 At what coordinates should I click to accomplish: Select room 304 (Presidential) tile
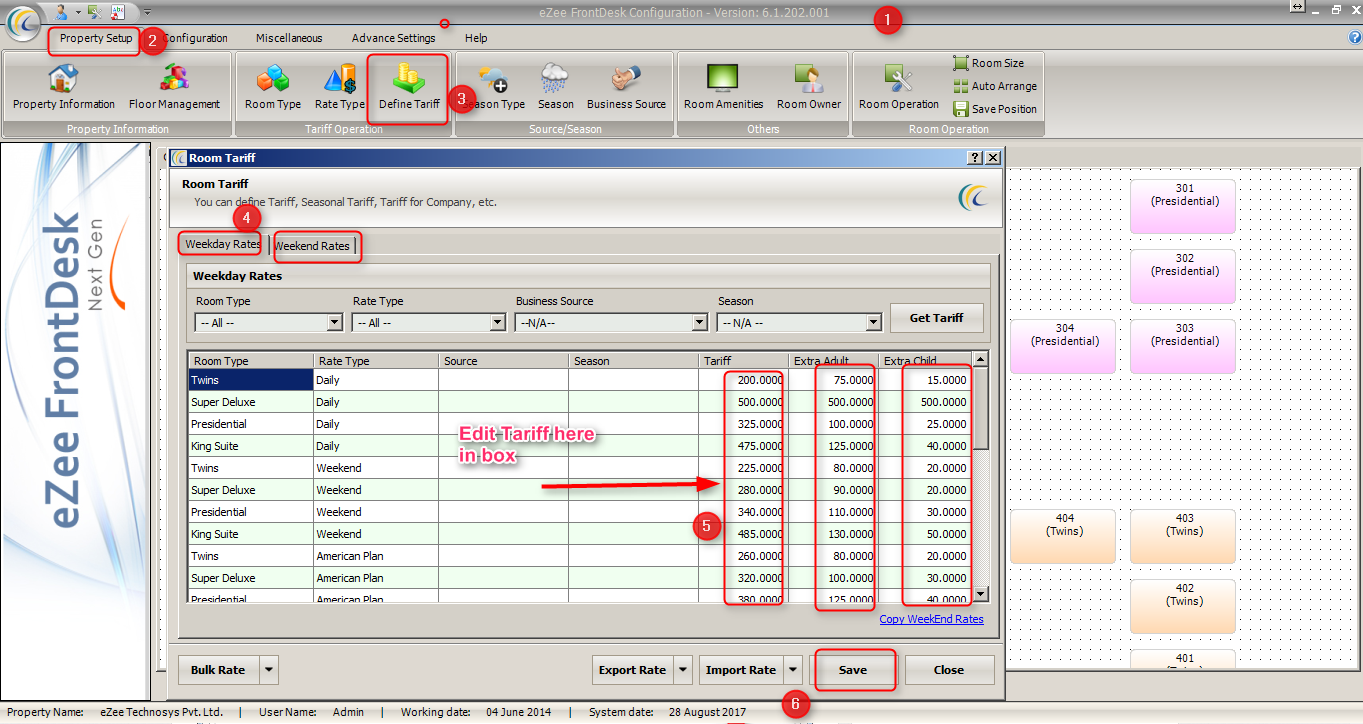pyautogui.click(x=1063, y=346)
